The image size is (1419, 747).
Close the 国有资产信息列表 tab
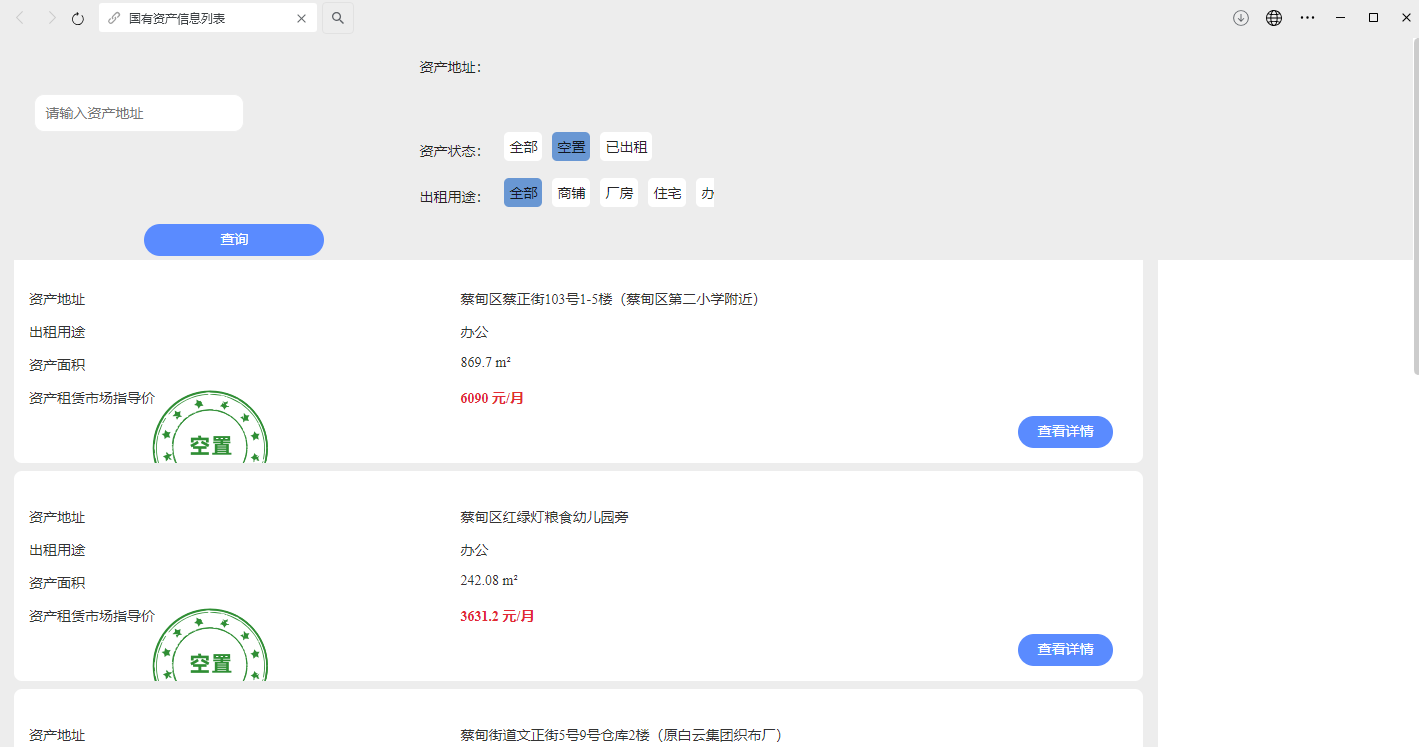pyautogui.click(x=302, y=18)
